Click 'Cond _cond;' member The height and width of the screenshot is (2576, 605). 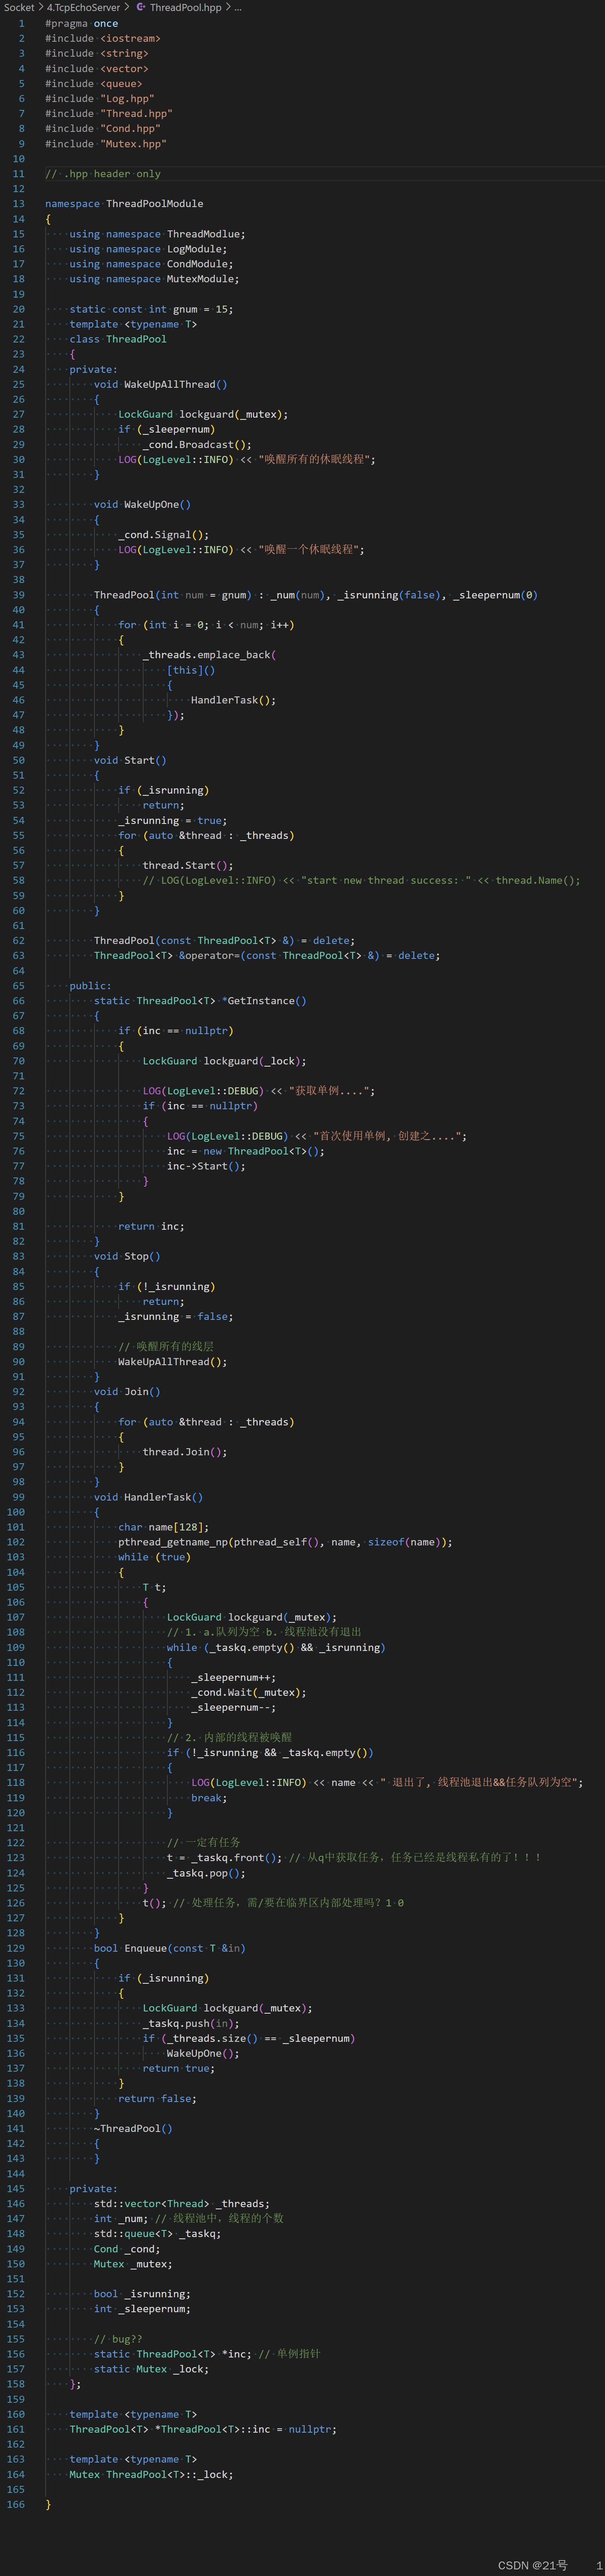pos(127,2249)
